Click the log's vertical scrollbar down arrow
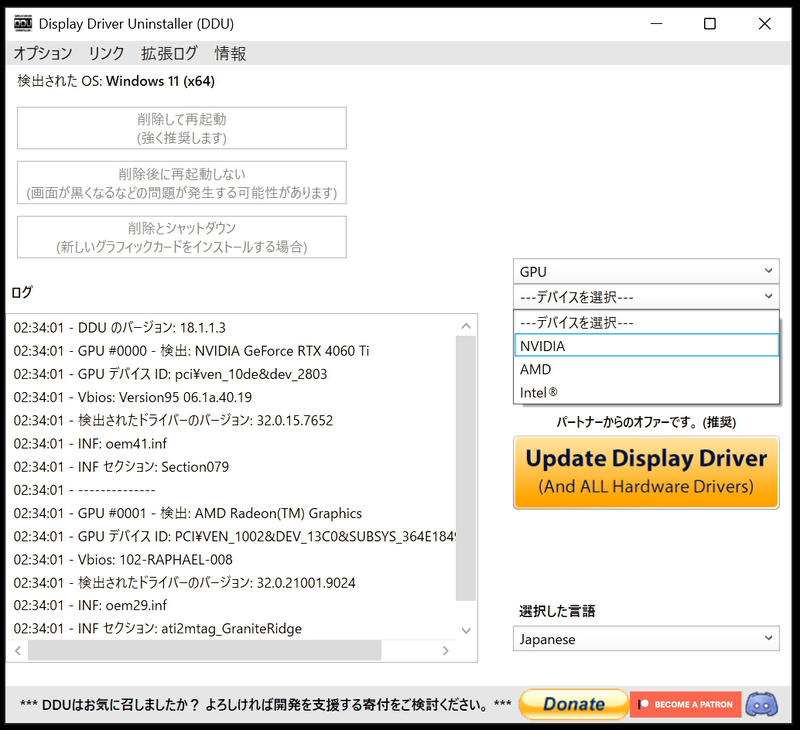The width and height of the screenshot is (800, 730). (x=467, y=630)
